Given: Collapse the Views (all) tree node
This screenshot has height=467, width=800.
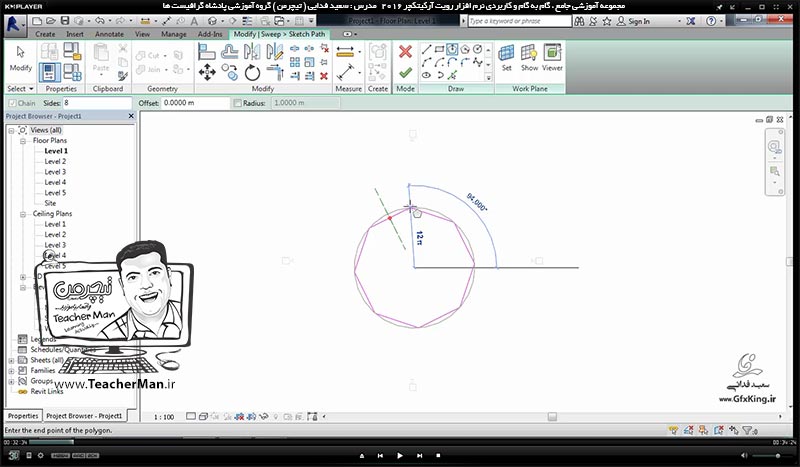Looking at the screenshot, I should 11,131.
